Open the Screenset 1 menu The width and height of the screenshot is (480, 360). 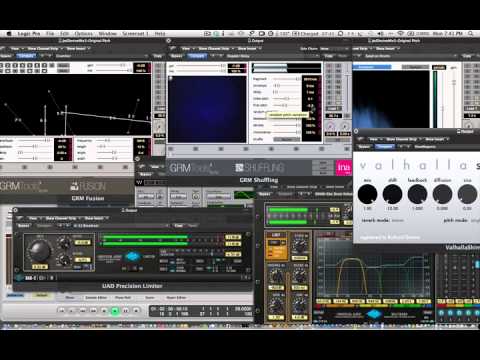(135, 34)
